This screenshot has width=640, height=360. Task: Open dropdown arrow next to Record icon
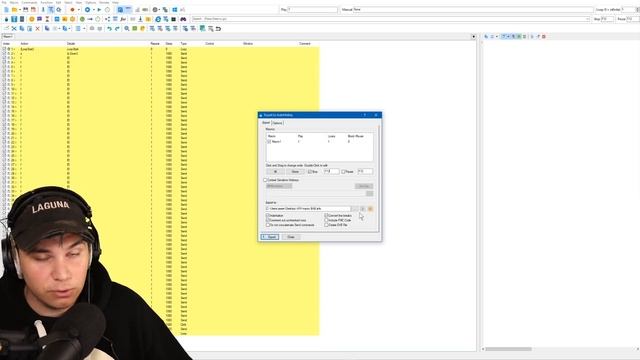point(78,9)
